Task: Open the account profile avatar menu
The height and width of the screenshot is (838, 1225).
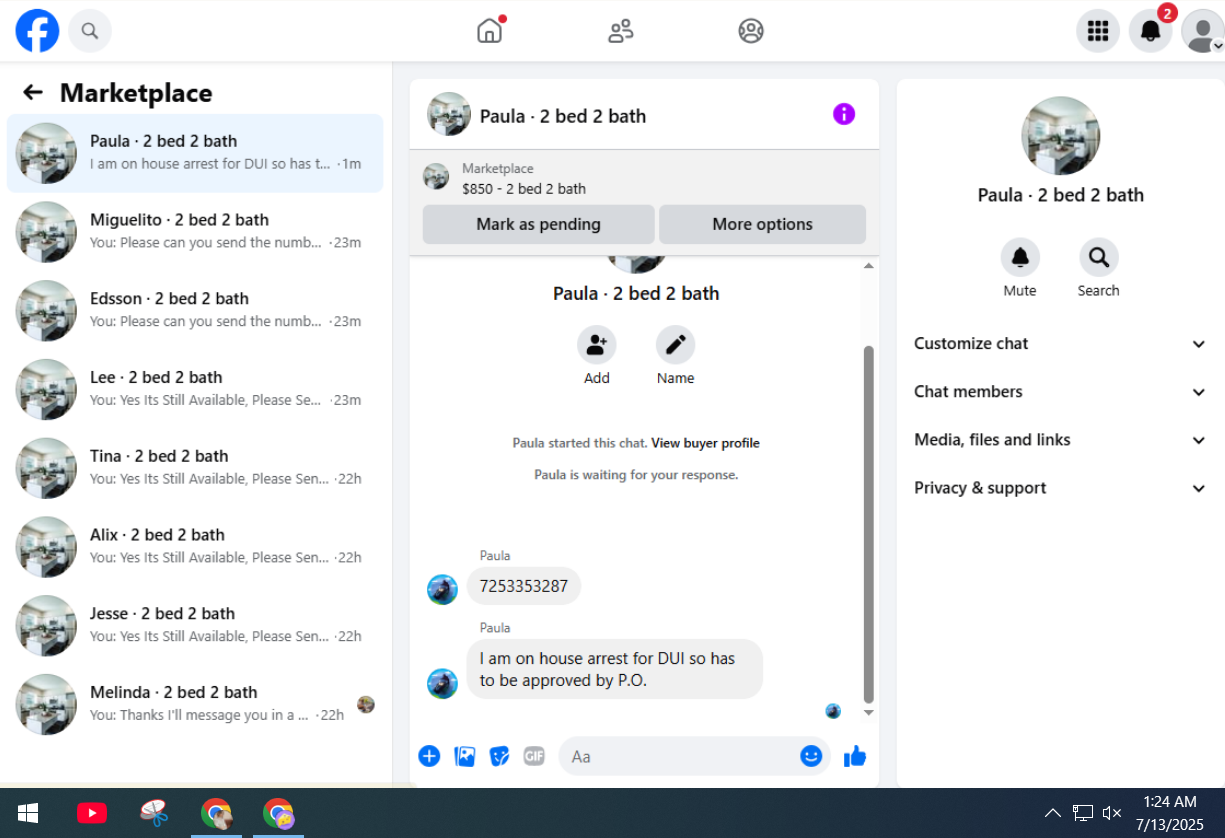Action: click(1202, 31)
